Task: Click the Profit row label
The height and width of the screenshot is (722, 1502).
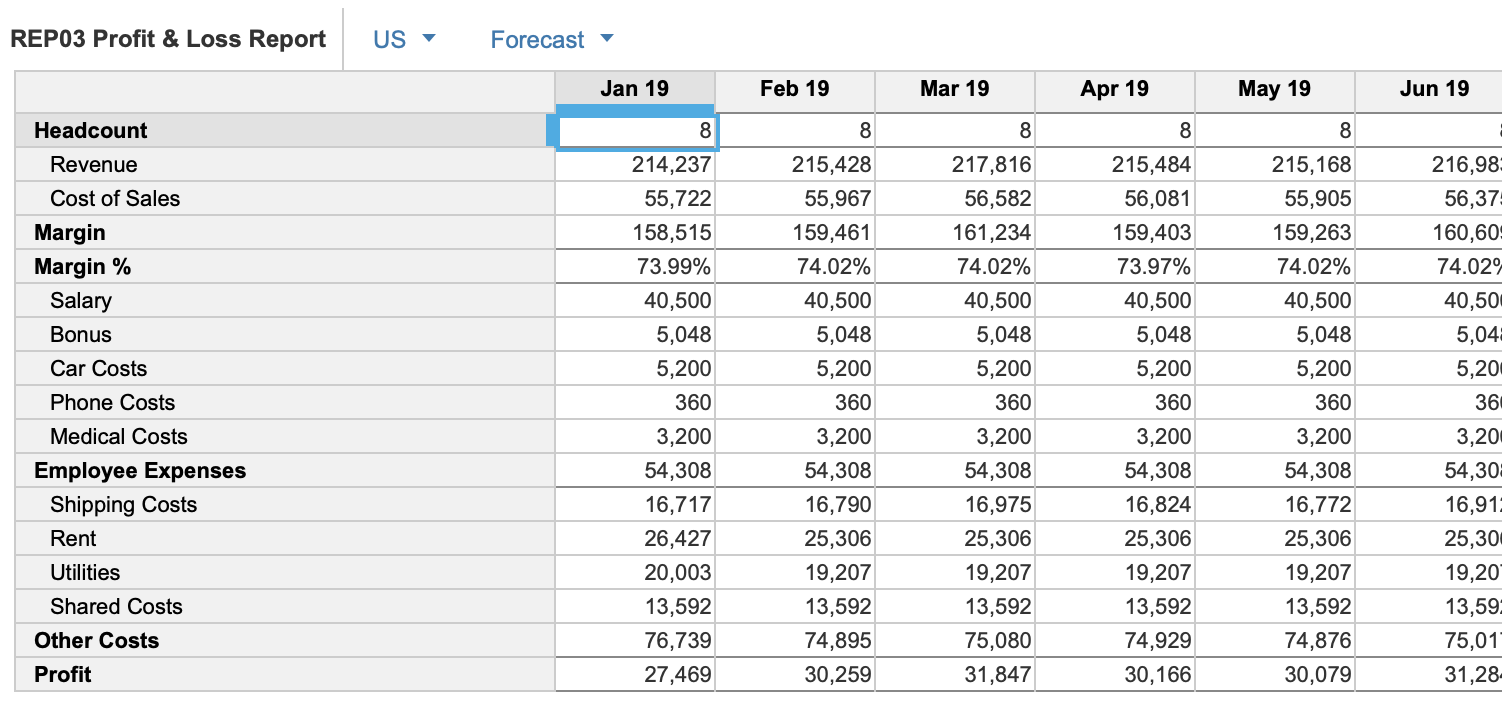Action: point(63,675)
